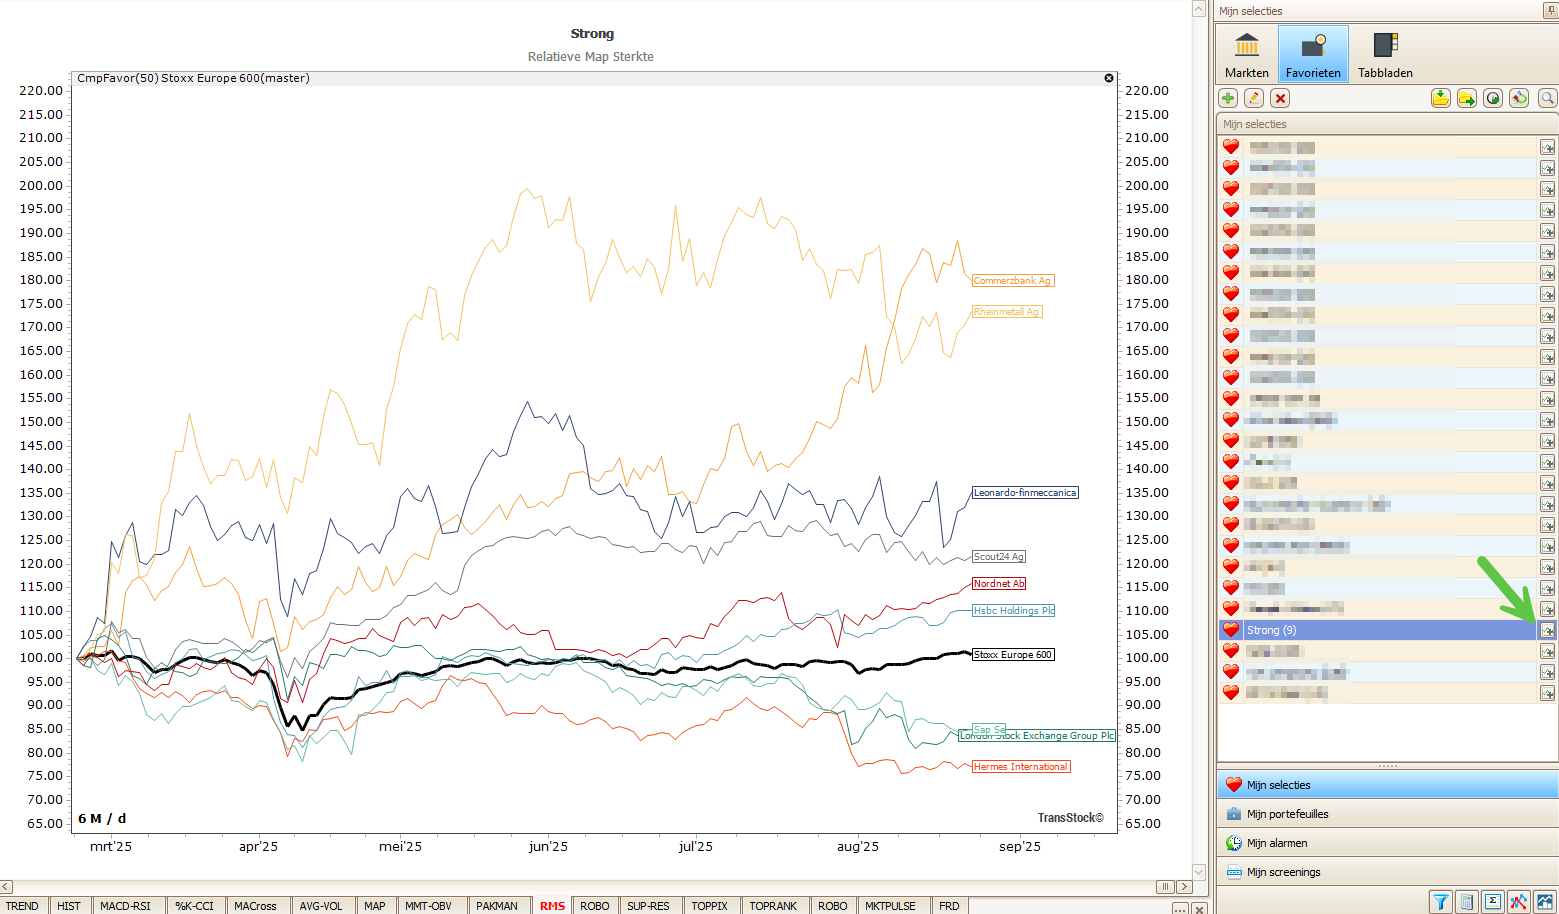Switch to the Markten view
1559x914 pixels.
point(1247,55)
